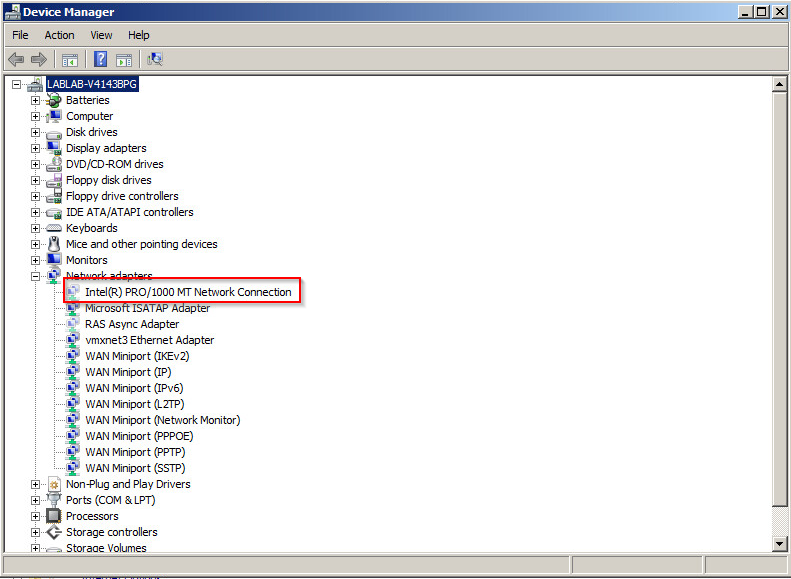Screen dimensions: 791x579
Task: Select the Batteries category icon
Action: pos(54,100)
